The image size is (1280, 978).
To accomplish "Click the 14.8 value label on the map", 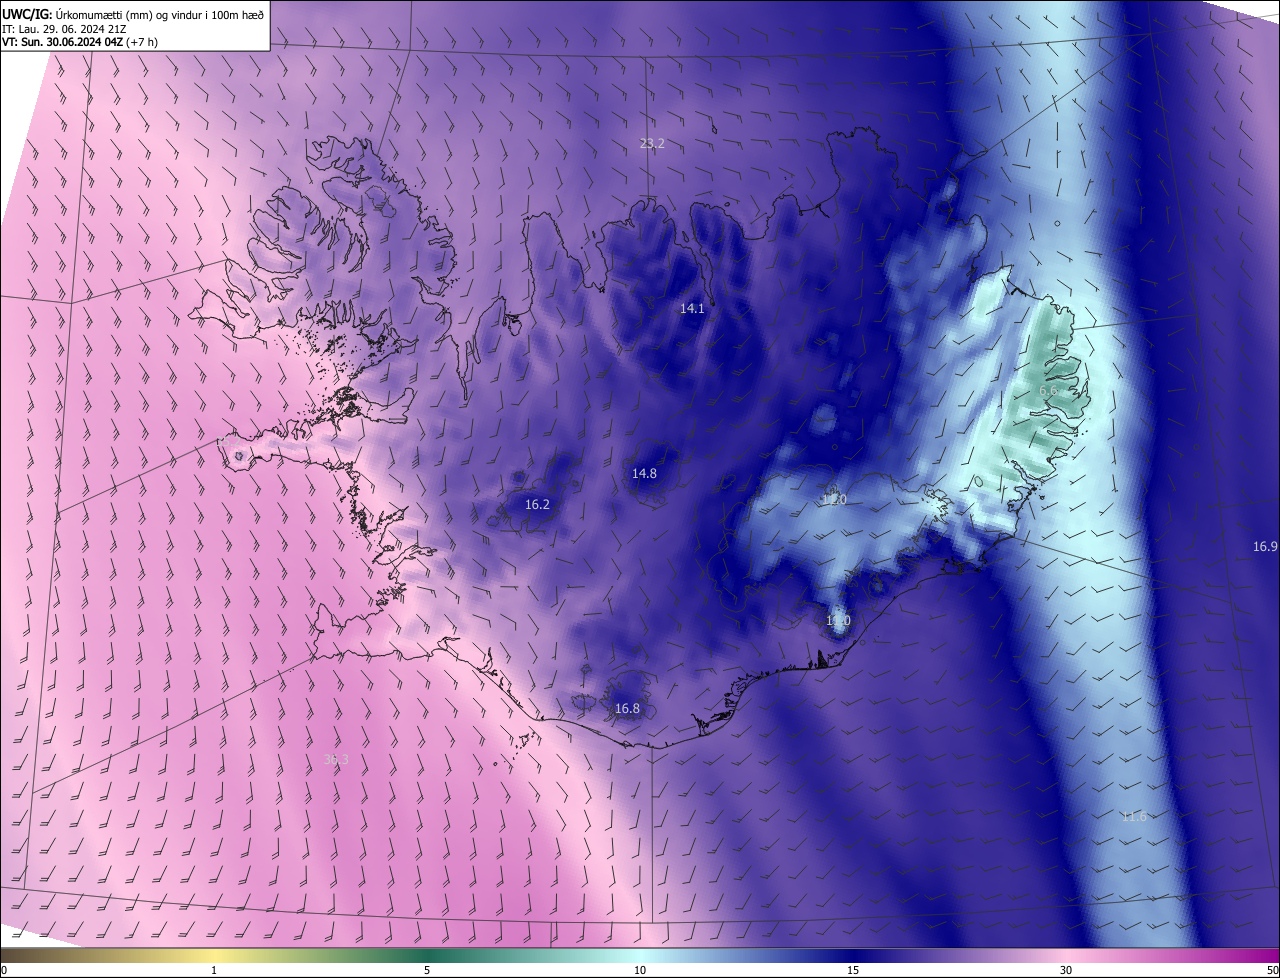I will [x=644, y=473].
